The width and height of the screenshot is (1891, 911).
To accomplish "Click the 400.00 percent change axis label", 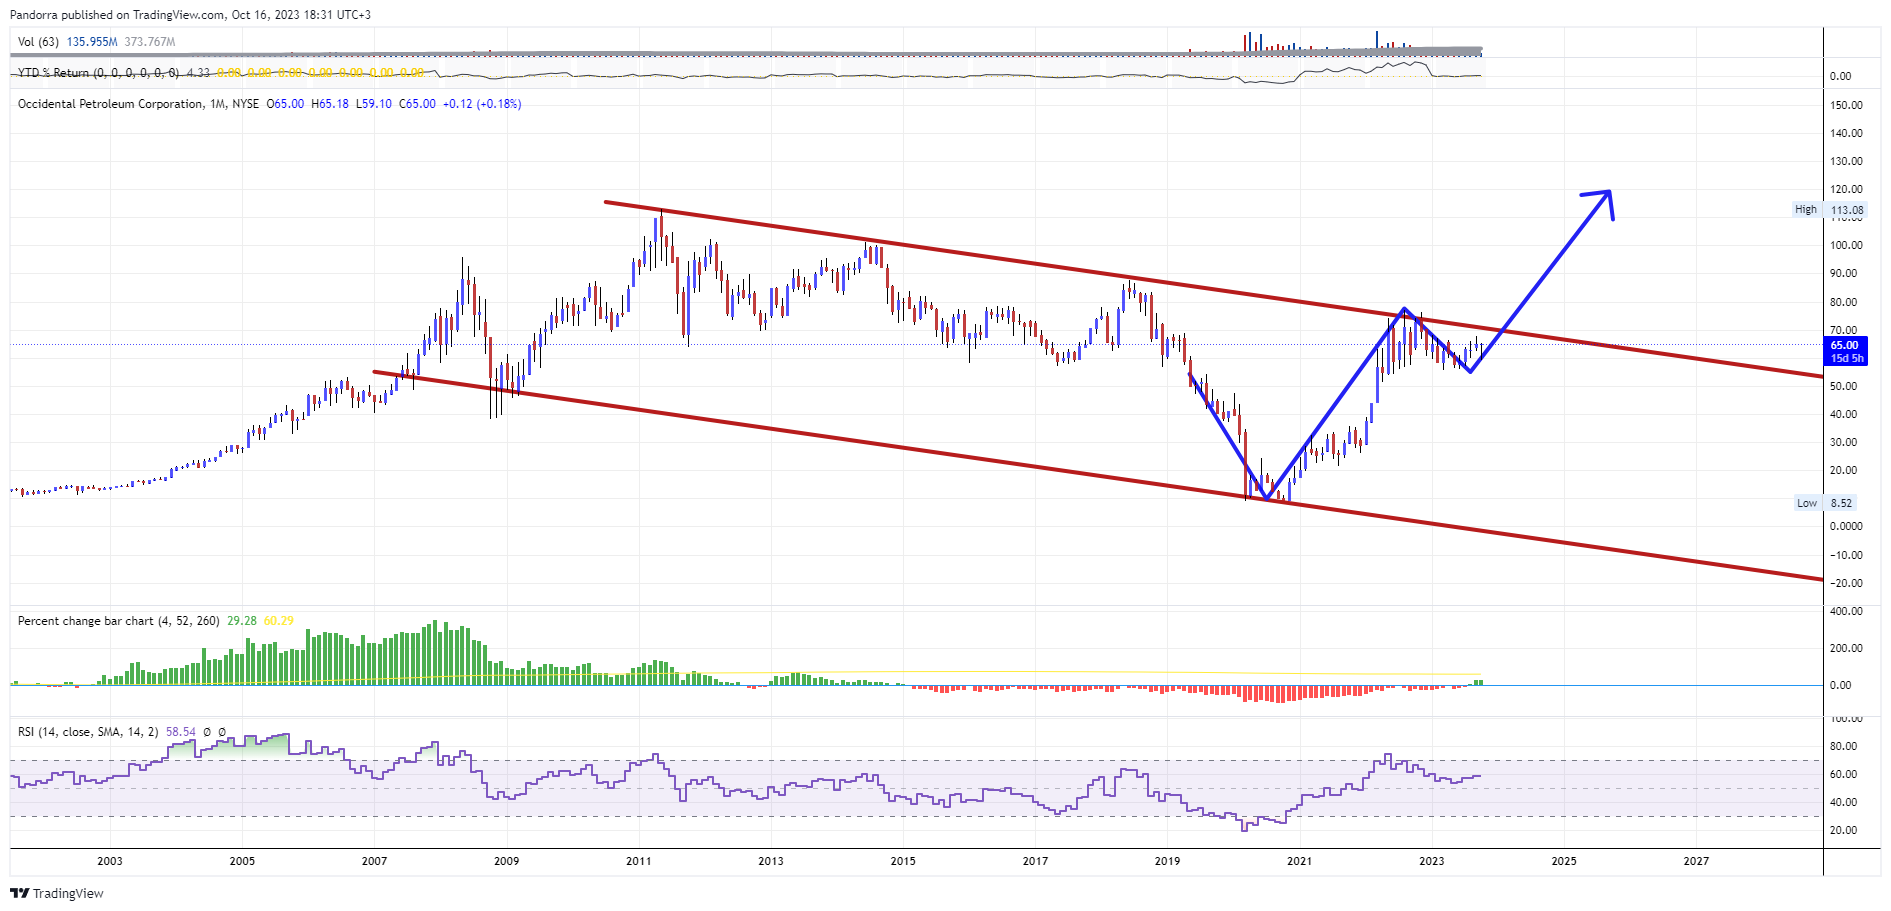I will click(x=1846, y=611).
